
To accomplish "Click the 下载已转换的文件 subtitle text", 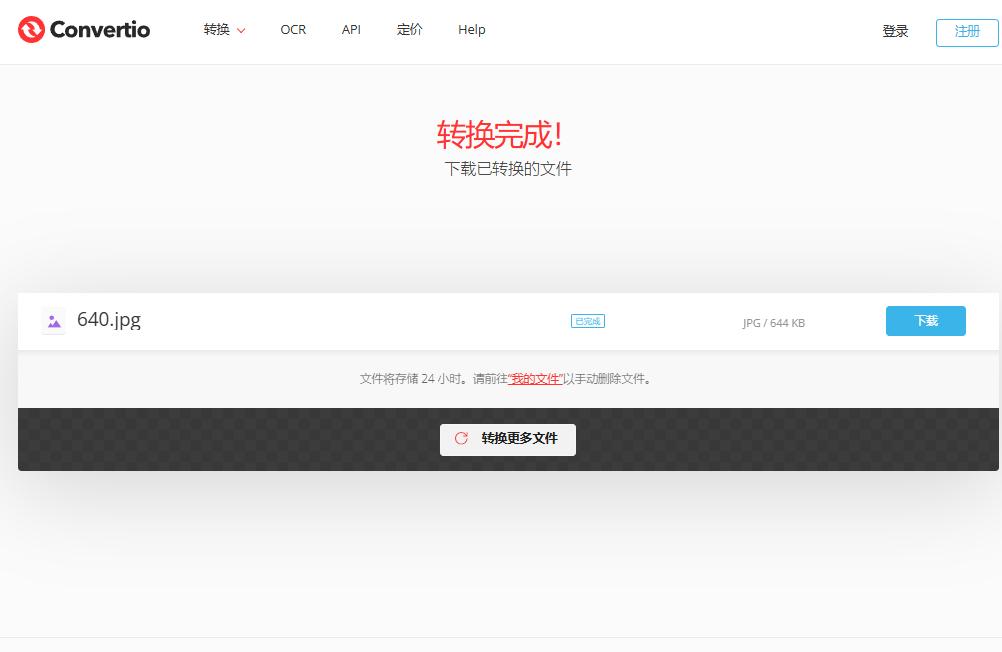I will pos(508,169).
